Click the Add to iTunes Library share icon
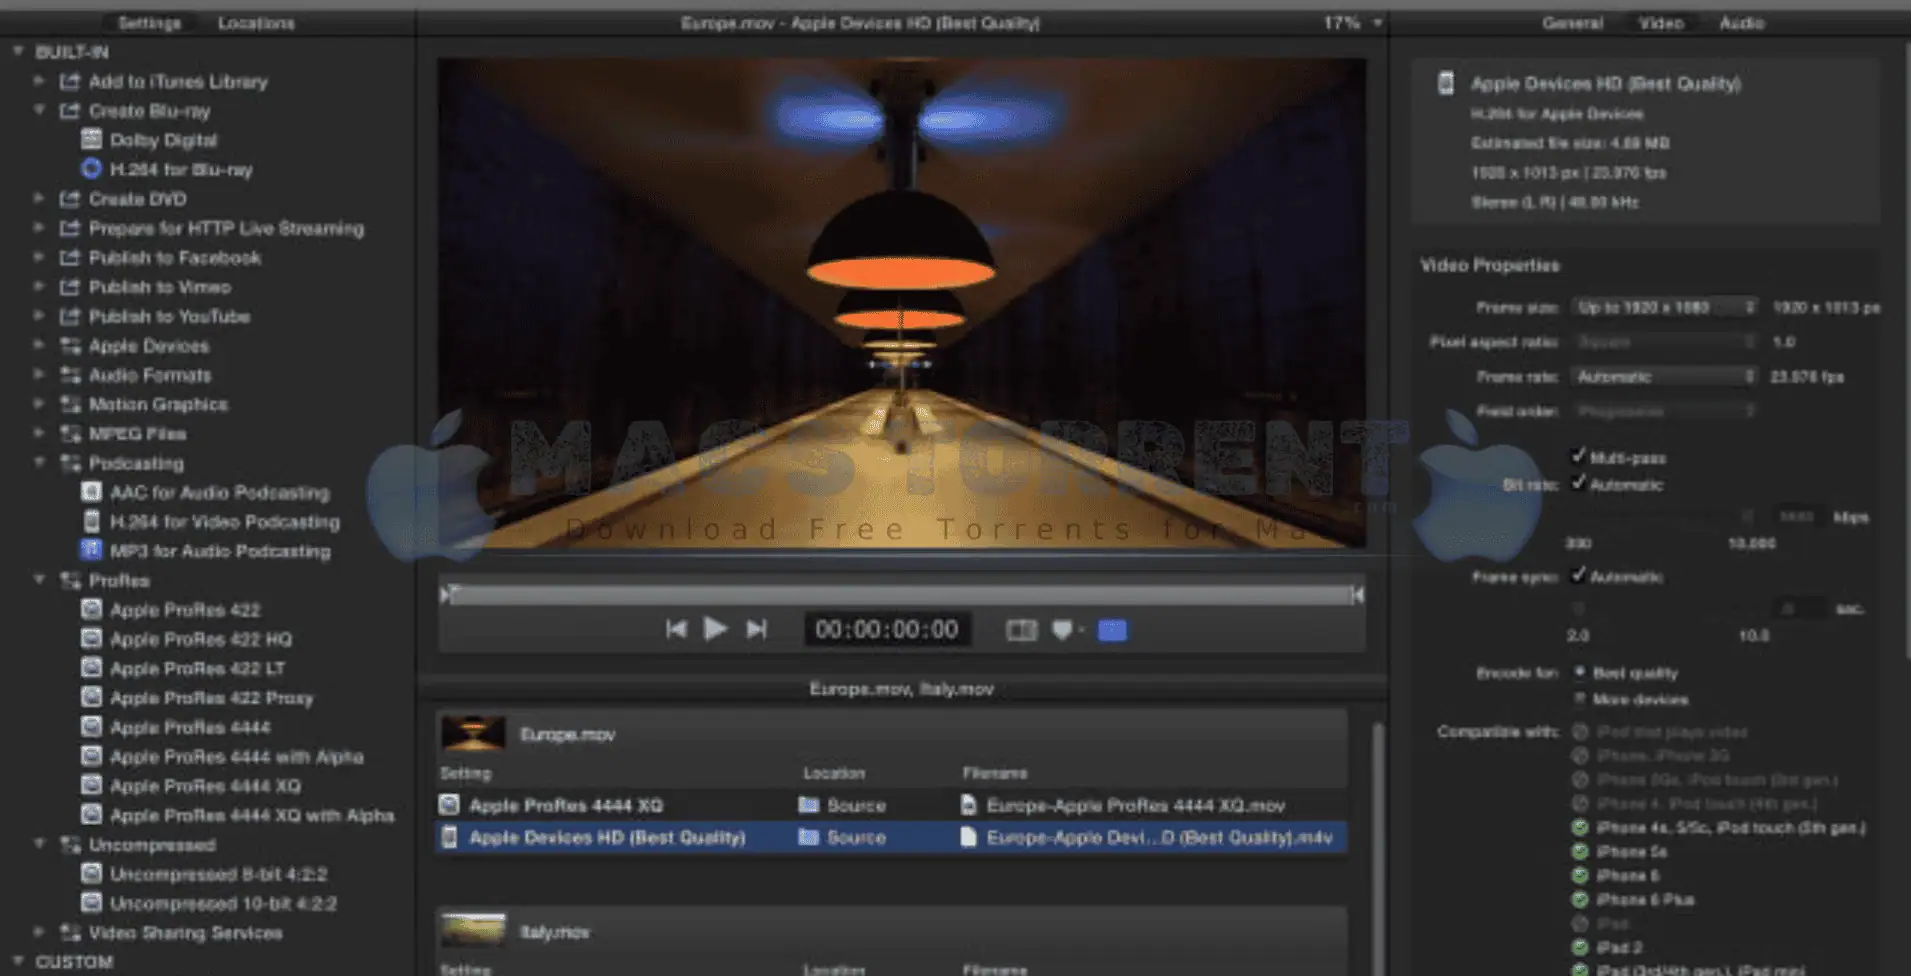 [x=69, y=81]
